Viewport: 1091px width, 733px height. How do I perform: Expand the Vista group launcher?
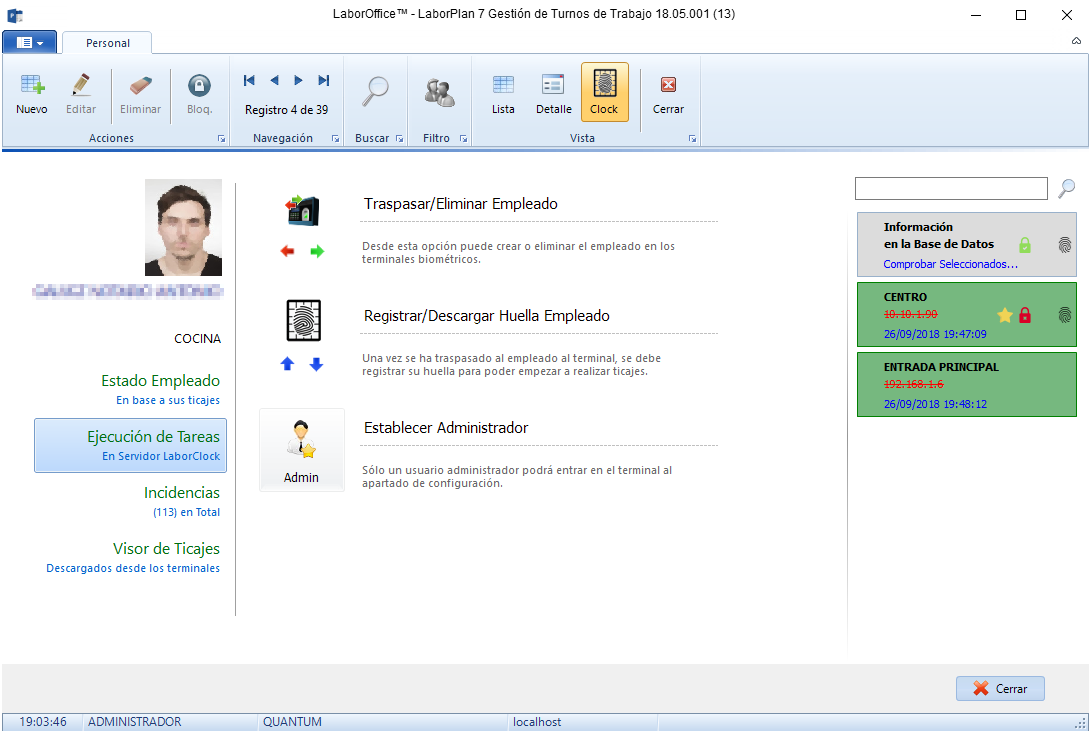pyautogui.click(x=692, y=139)
